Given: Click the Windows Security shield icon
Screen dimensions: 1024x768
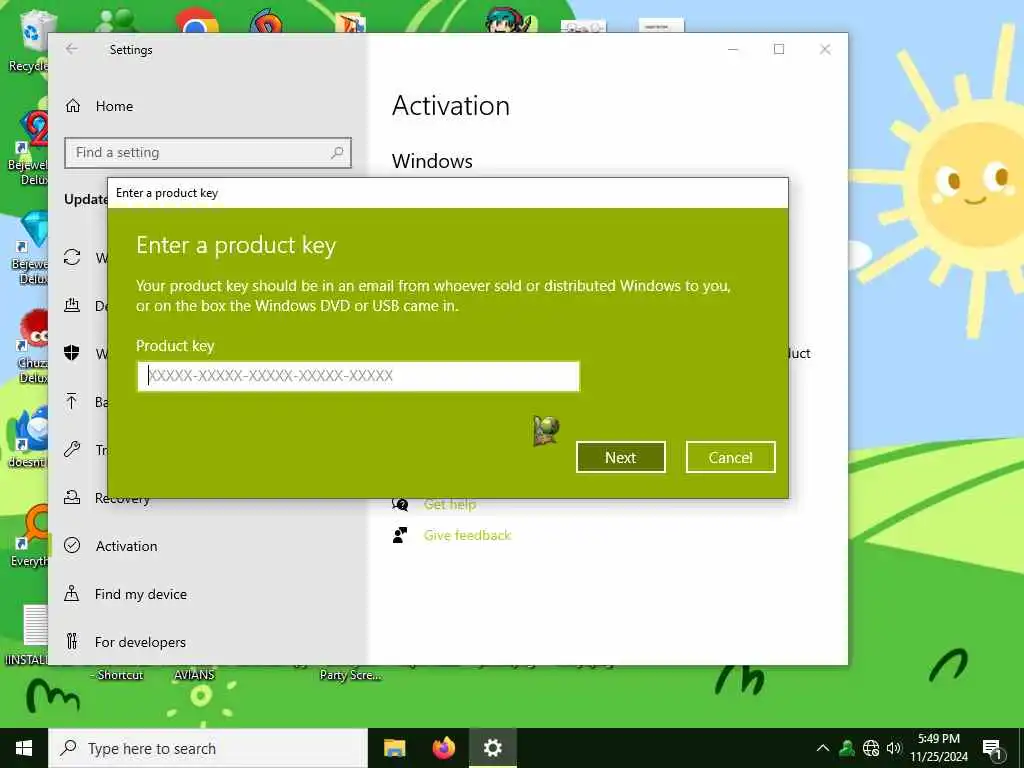Looking at the screenshot, I should tap(72, 353).
